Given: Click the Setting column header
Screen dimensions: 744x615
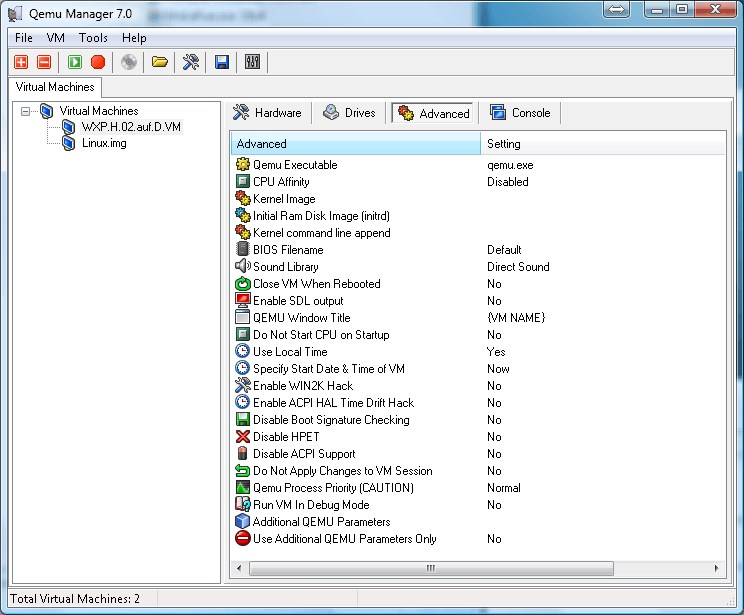Looking at the screenshot, I should click(x=600, y=144).
